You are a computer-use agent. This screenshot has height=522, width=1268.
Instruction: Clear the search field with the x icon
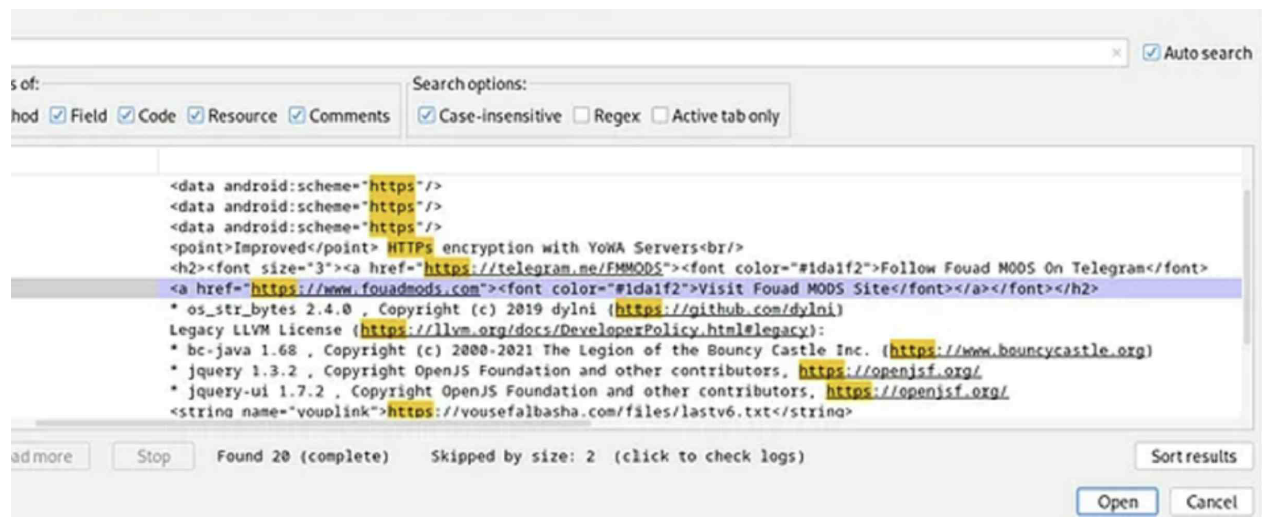pyautogui.click(x=1116, y=54)
